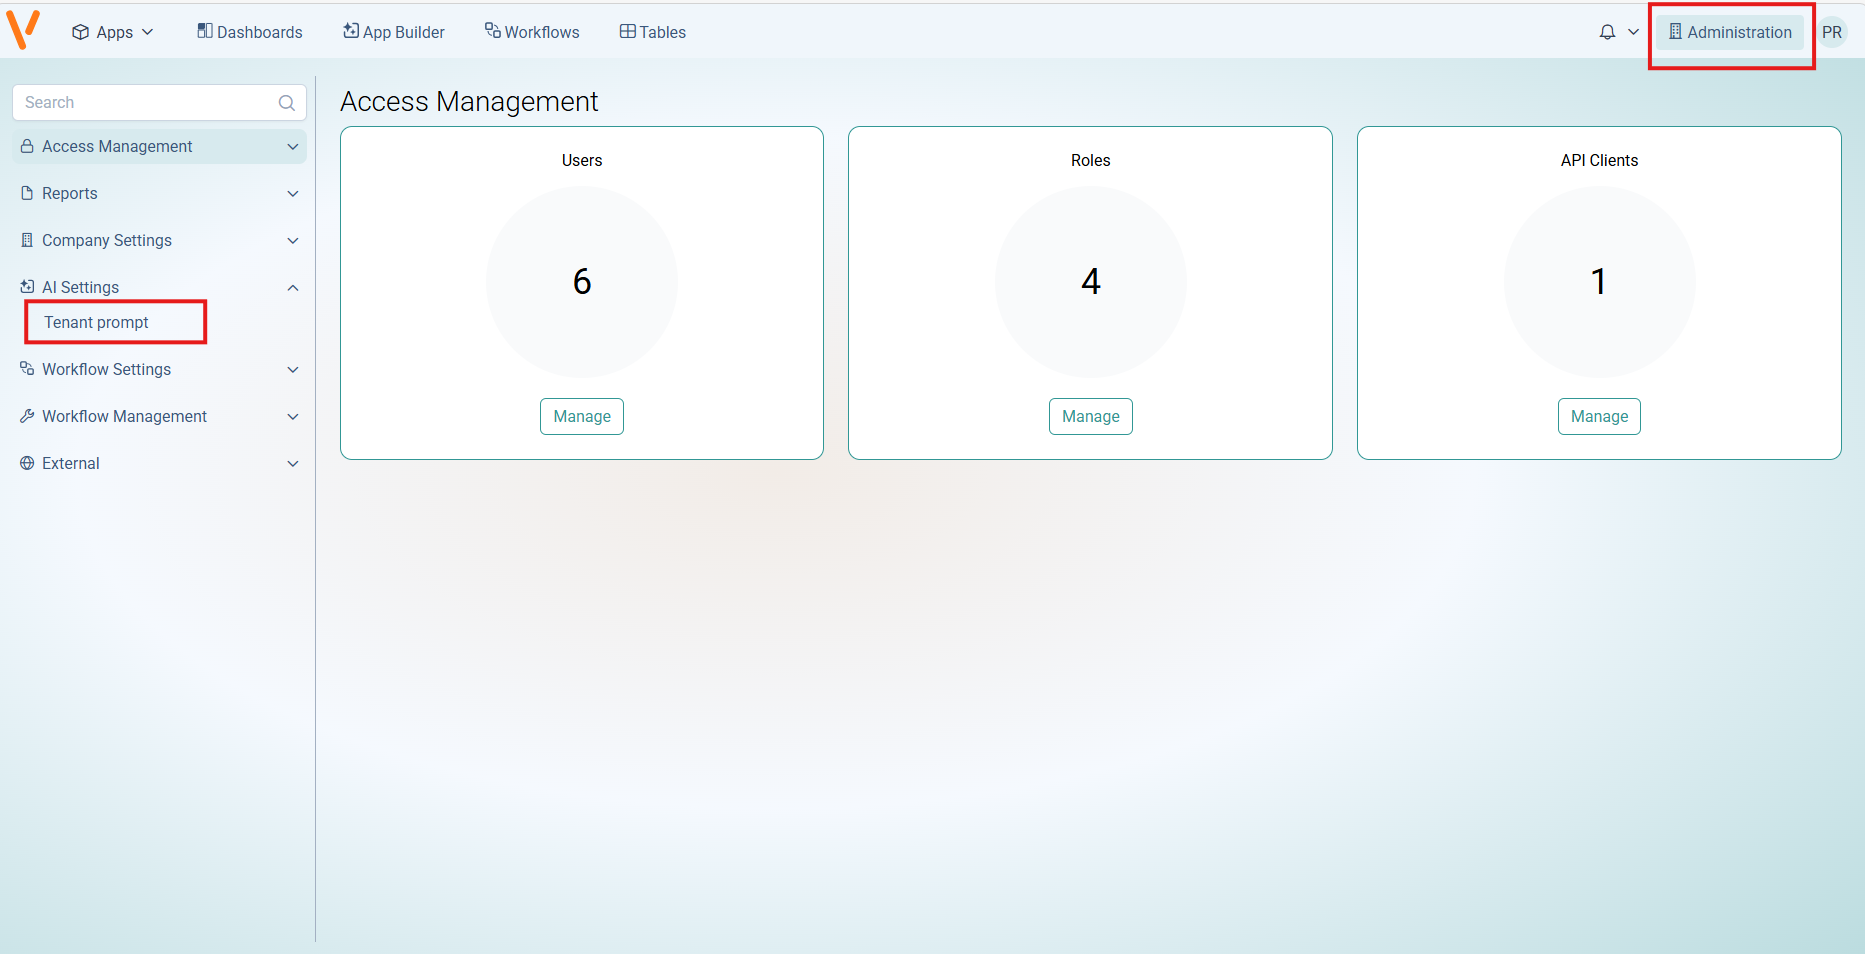This screenshot has width=1865, height=954.
Task: Click the AI Settings icon
Action: tap(27, 287)
